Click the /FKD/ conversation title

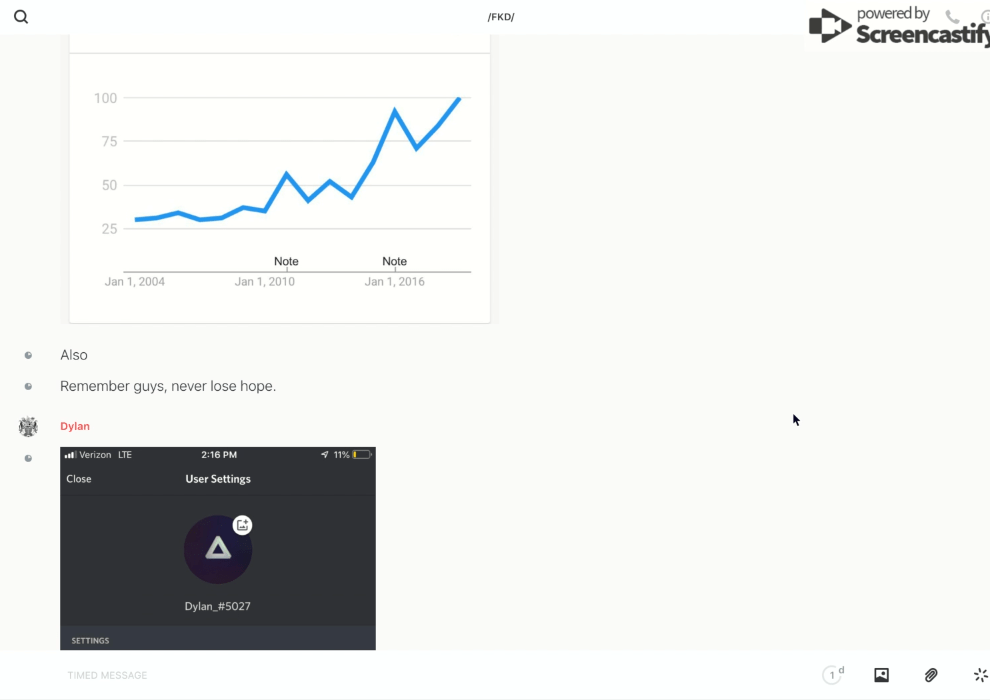pos(501,17)
